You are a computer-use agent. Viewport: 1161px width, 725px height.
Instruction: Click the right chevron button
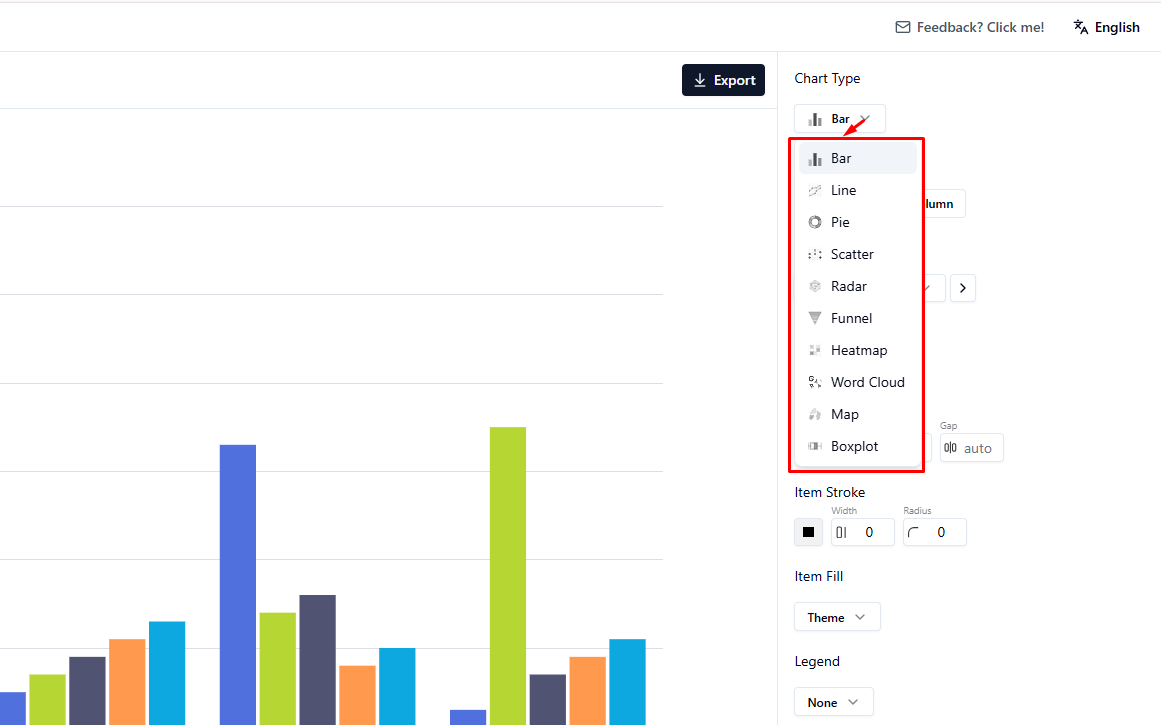962,287
